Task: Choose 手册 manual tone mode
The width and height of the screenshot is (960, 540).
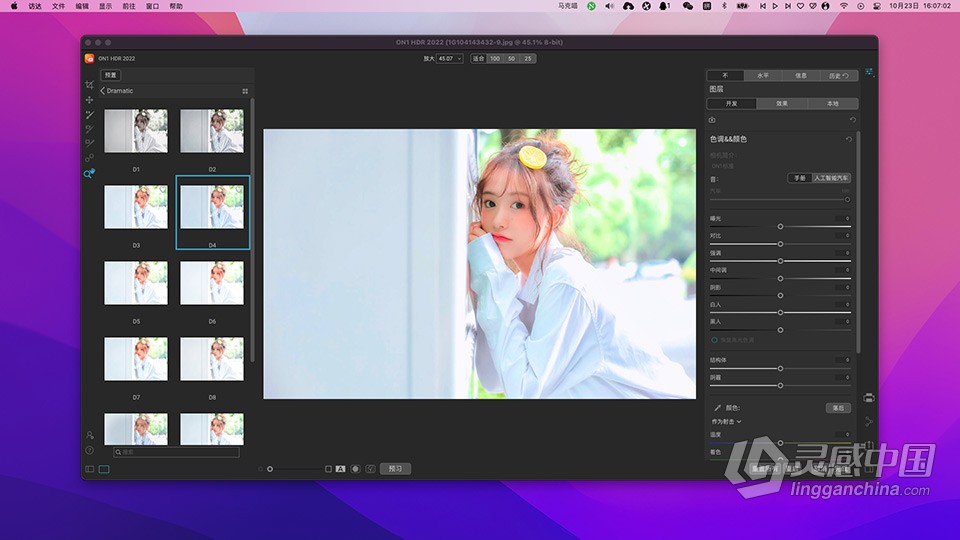Action: point(800,178)
